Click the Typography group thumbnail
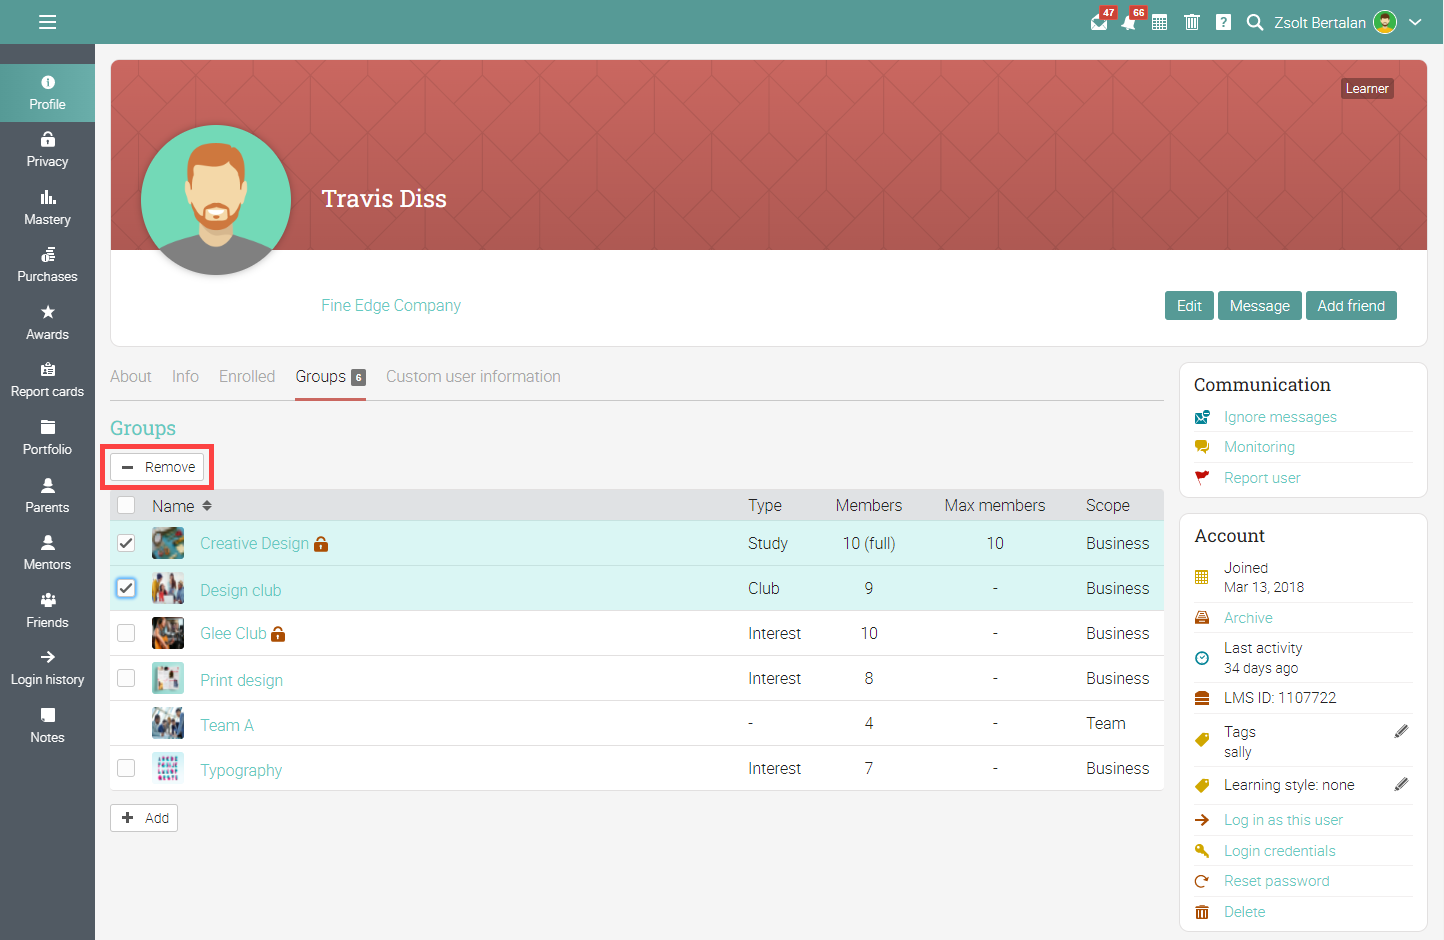The width and height of the screenshot is (1444, 940). pyautogui.click(x=168, y=768)
